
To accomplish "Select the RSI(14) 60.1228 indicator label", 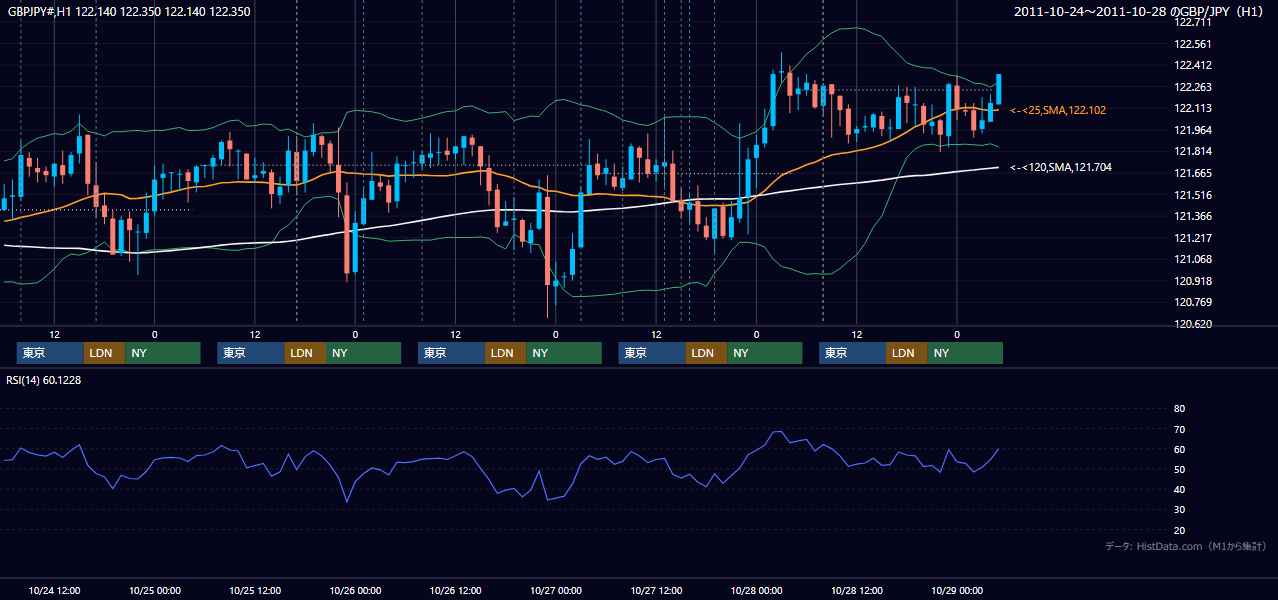I will pos(44,380).
